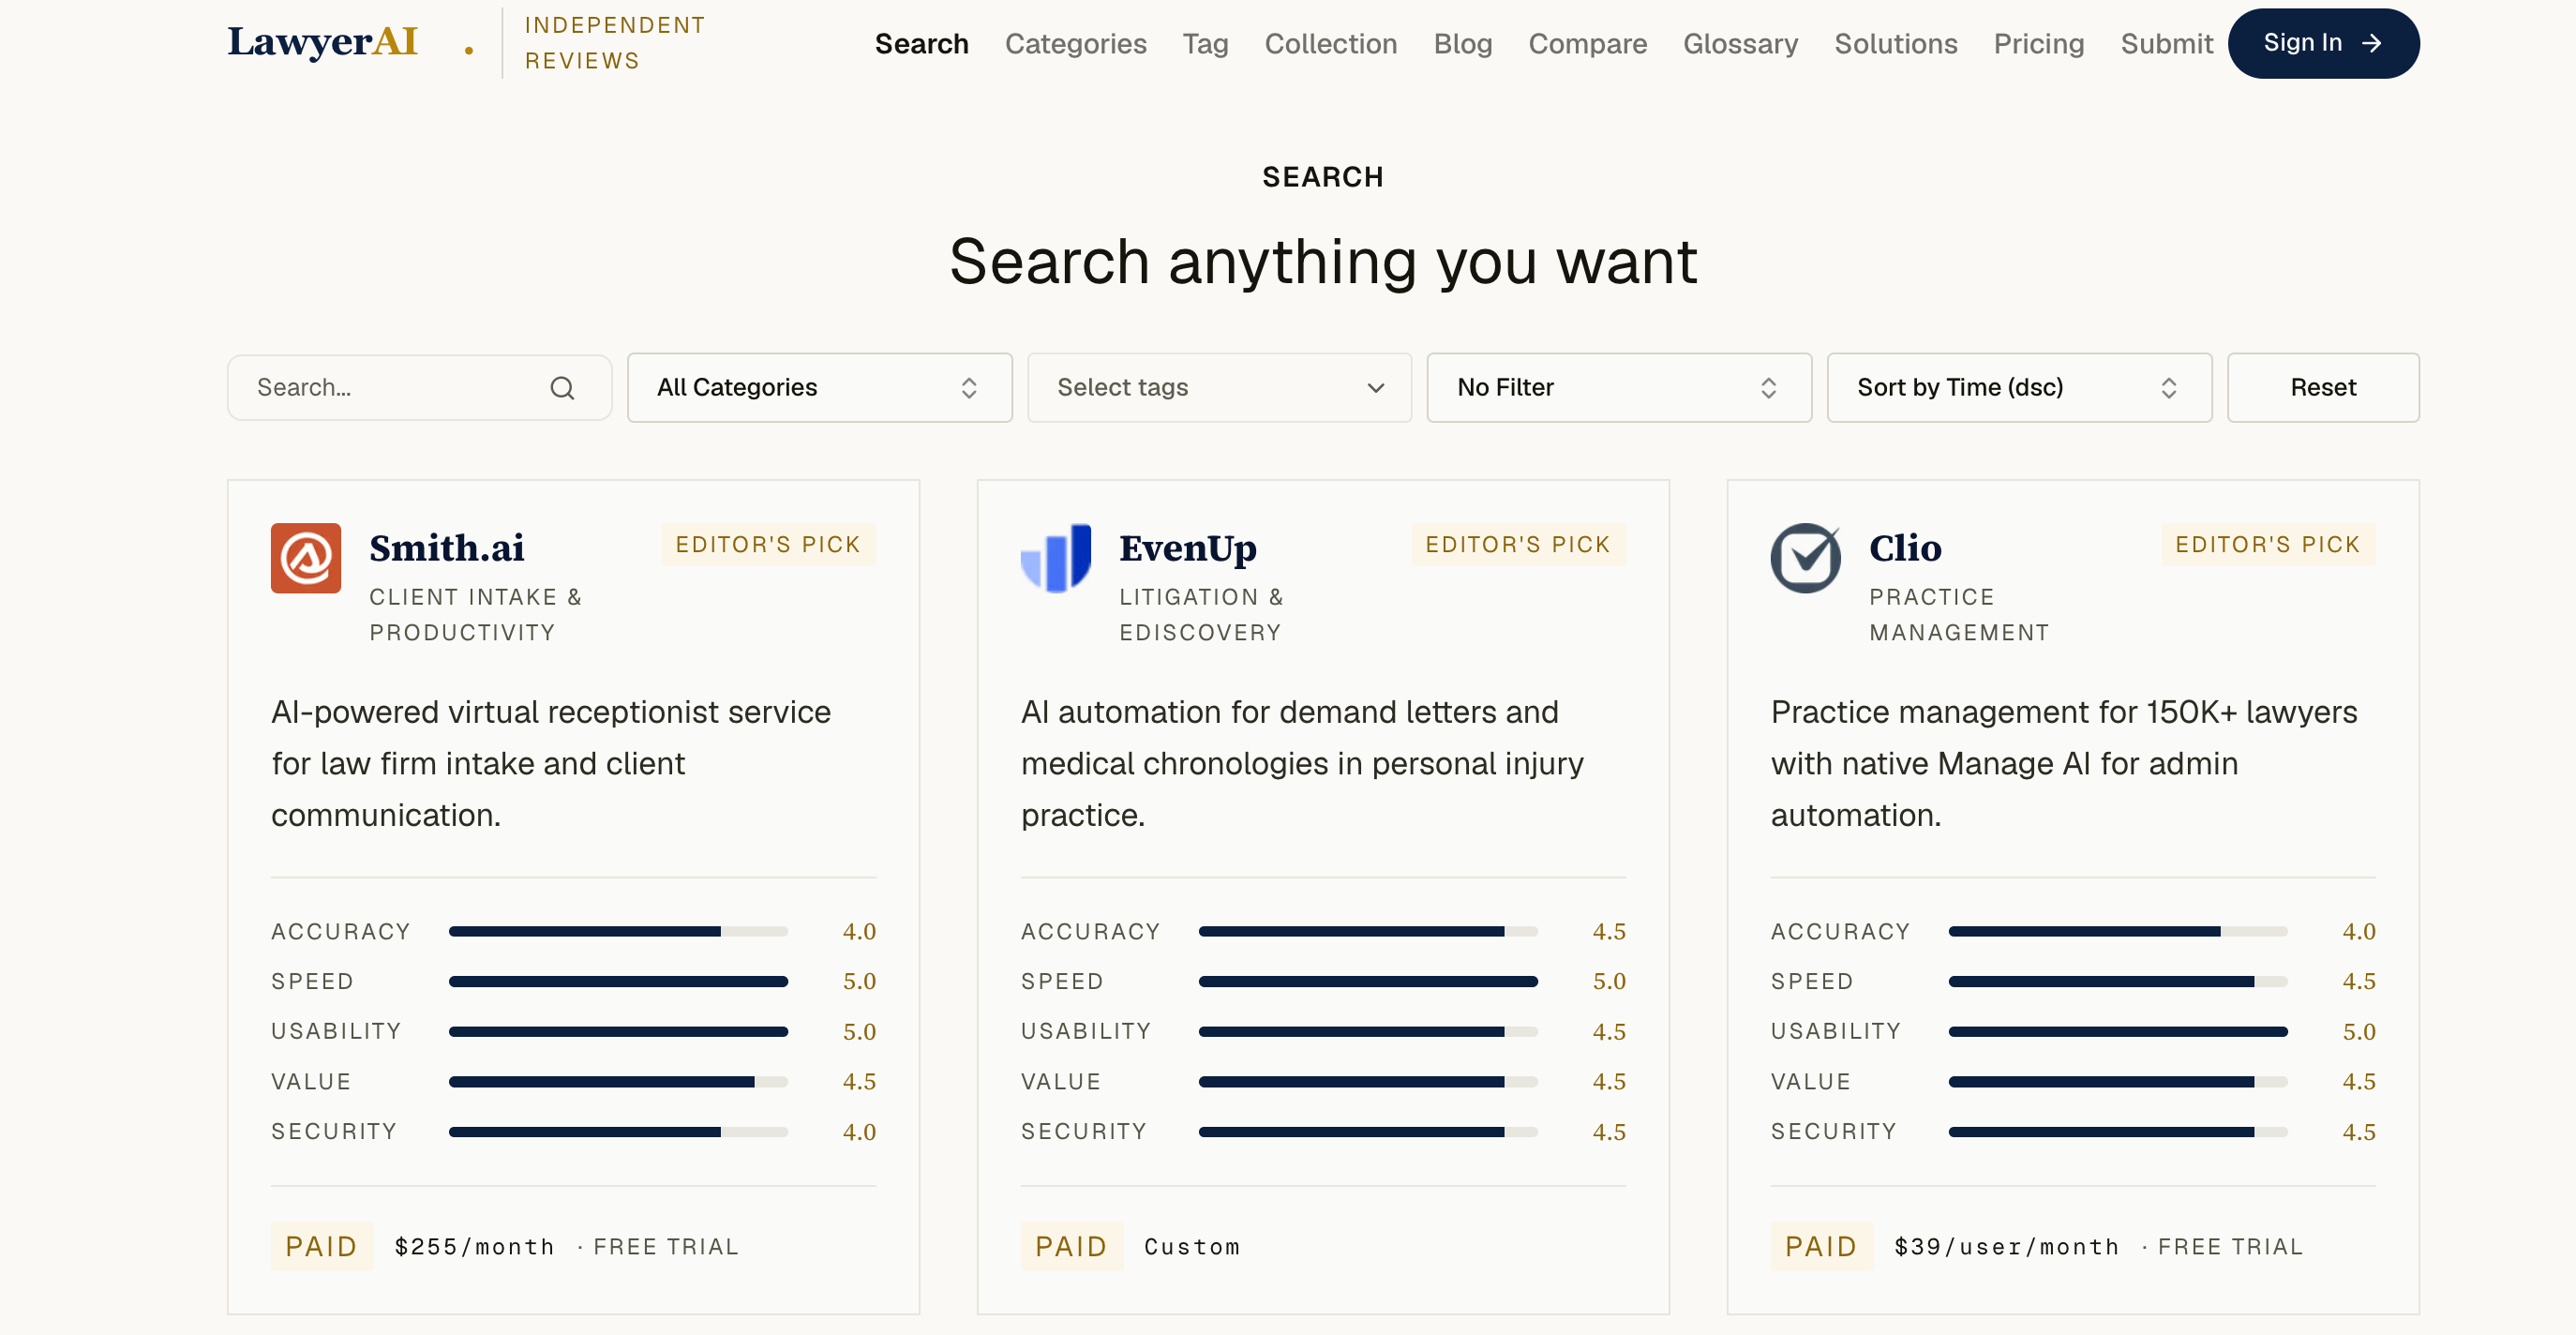
Task: Open the No Filter dropdown
Action: tap(1619, 388)
